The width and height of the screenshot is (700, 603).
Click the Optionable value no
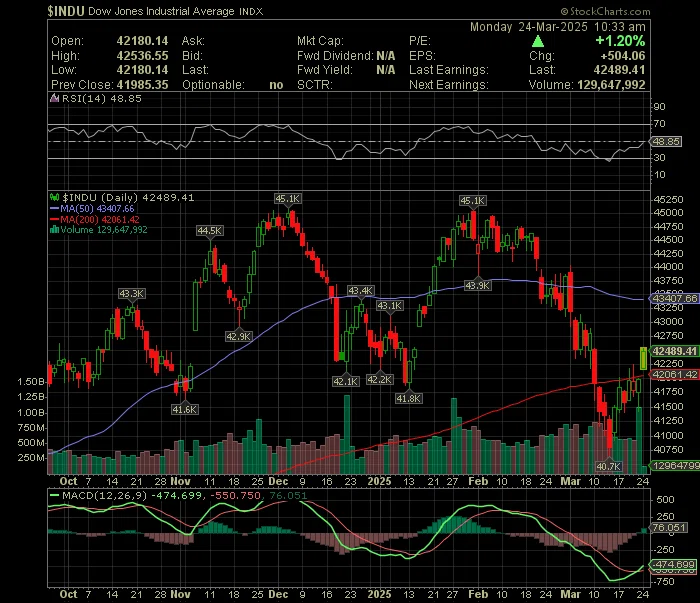point(276,85)
